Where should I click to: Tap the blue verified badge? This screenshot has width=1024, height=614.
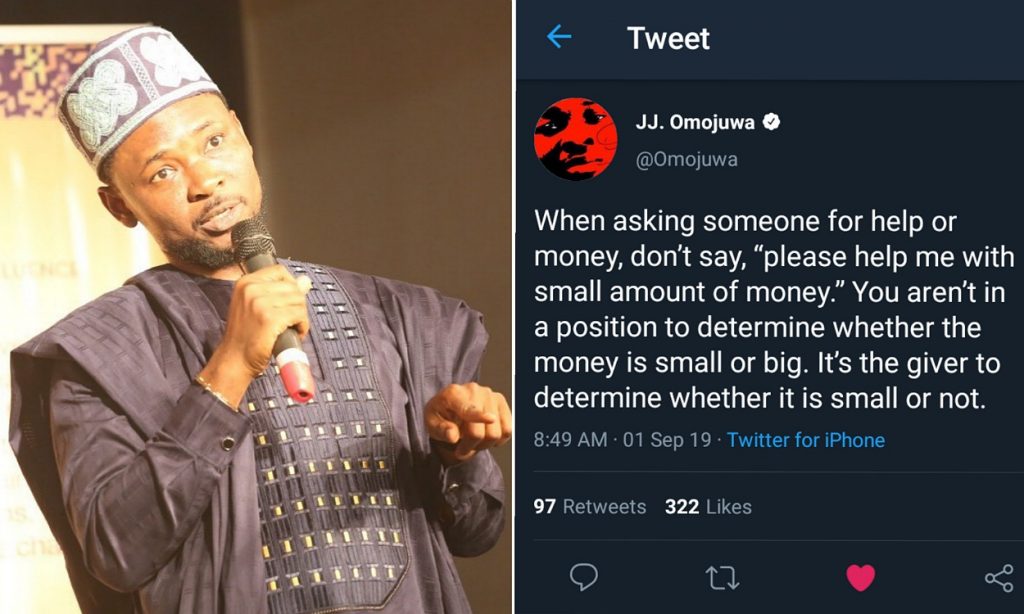coord(771,123)
